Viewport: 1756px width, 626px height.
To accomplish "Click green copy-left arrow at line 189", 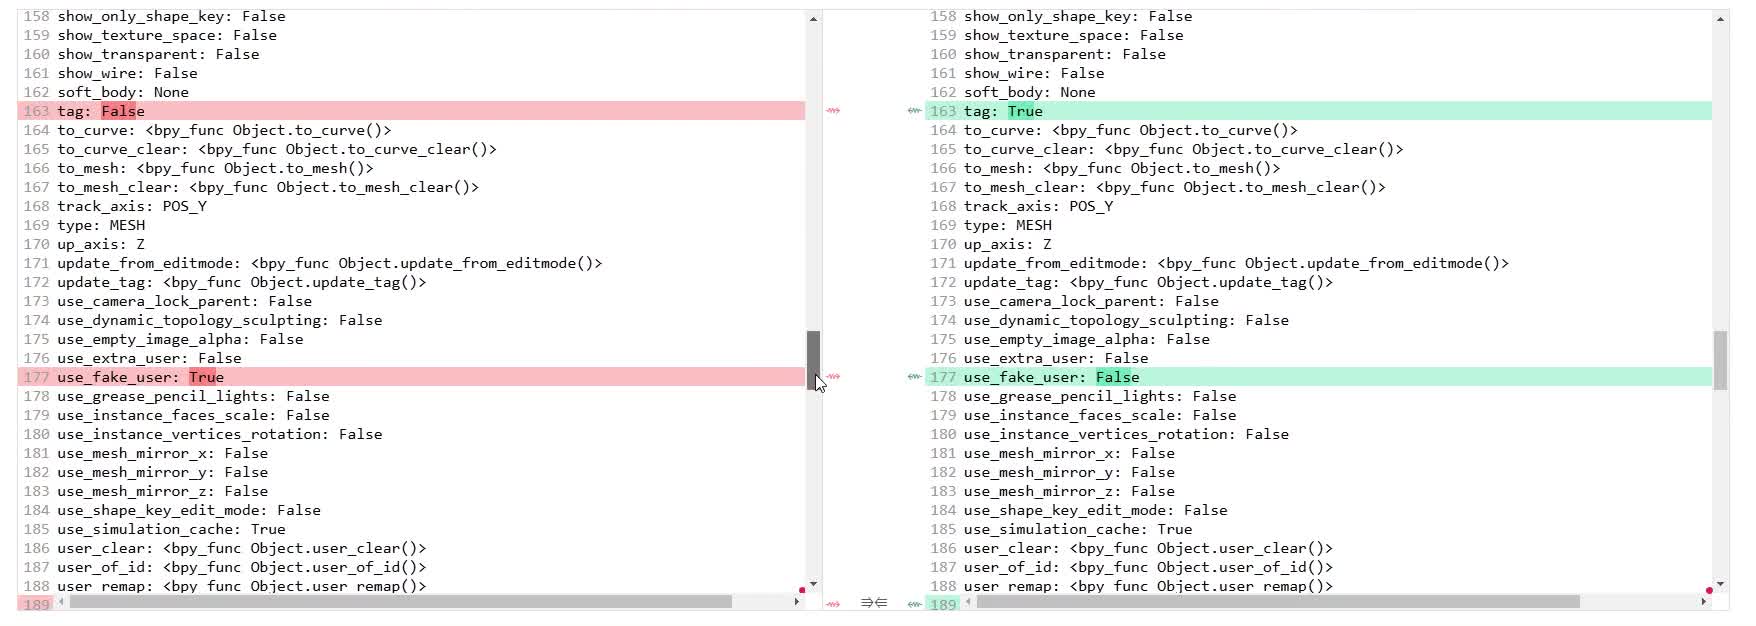I will (x=913, y=604).
